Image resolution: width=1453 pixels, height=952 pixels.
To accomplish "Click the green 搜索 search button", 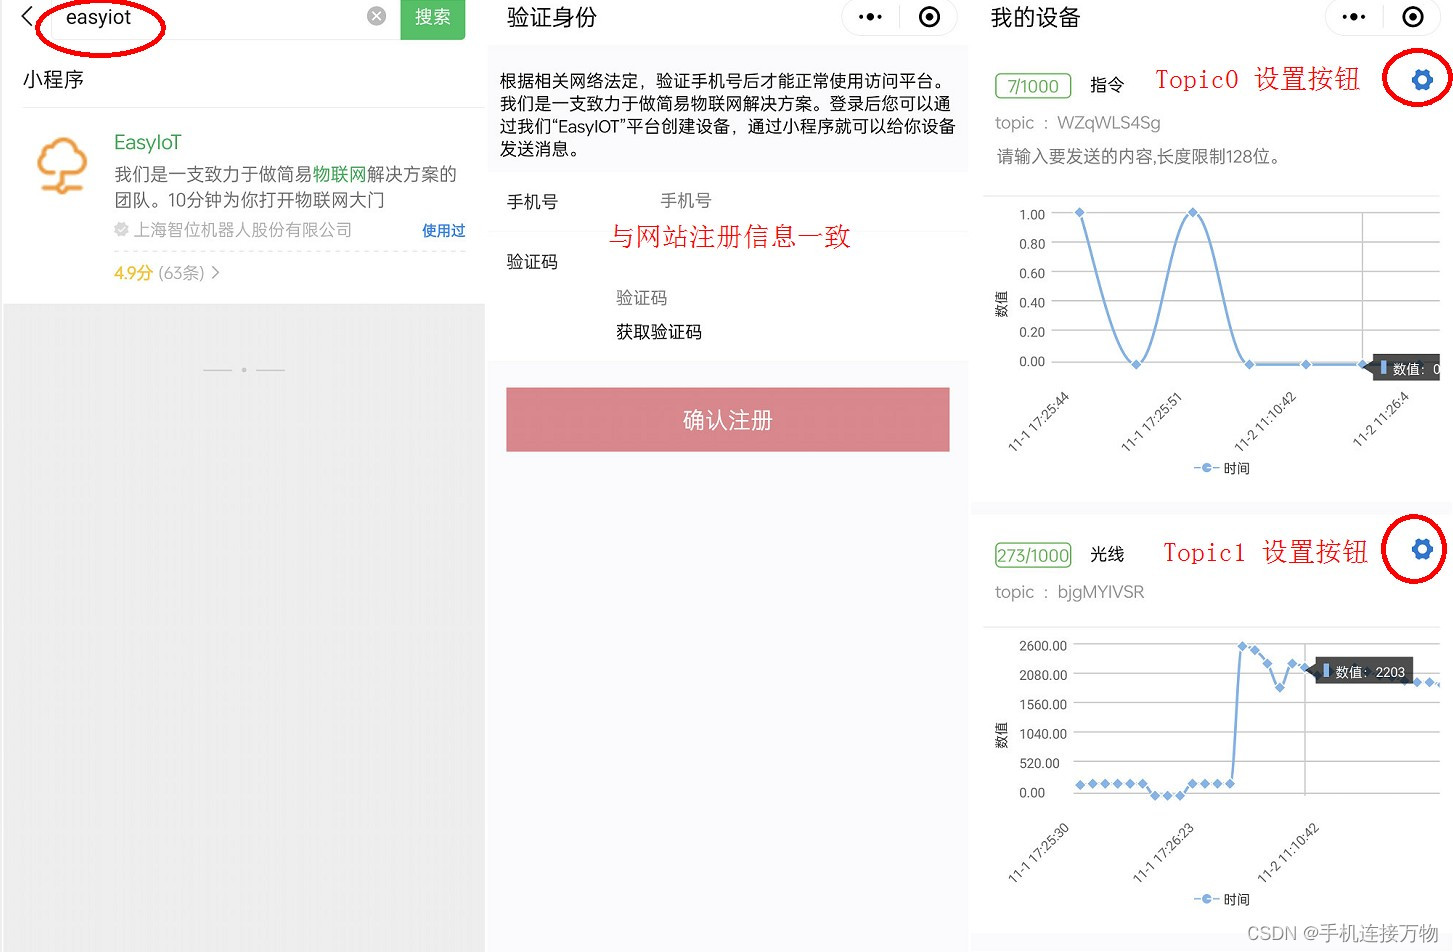I will (432, 18).
